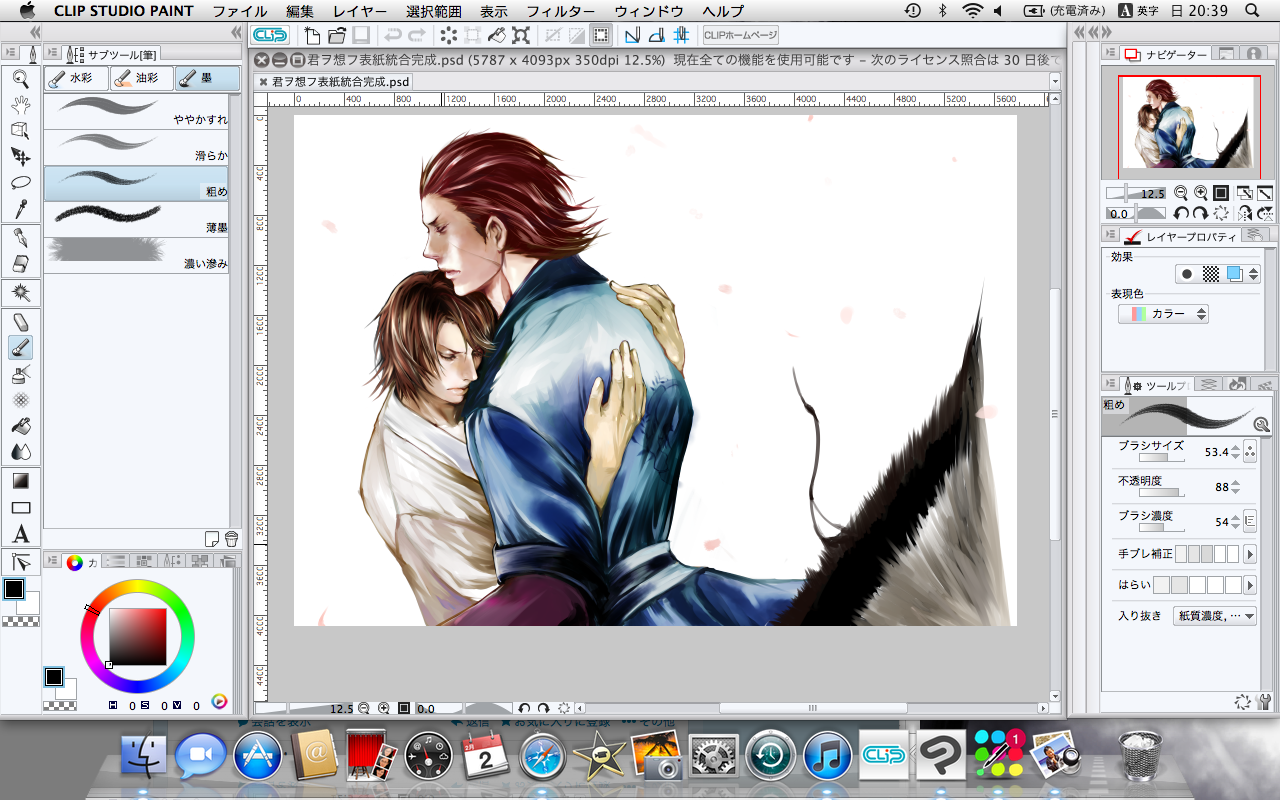Click the horizontal canvas scrollbar
1280x800 pixels.
coord(812,708)
